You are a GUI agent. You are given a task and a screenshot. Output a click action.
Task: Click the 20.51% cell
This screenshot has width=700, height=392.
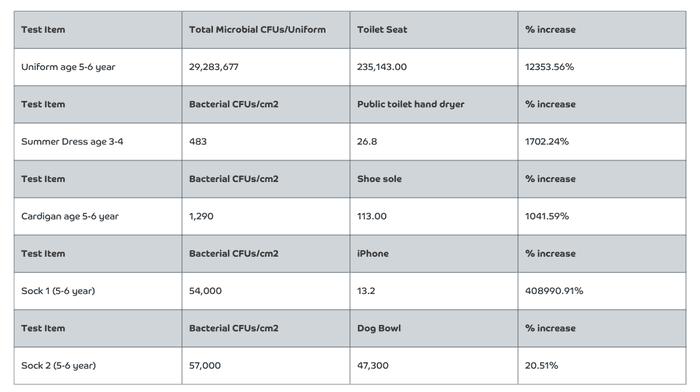coord(602,366)
